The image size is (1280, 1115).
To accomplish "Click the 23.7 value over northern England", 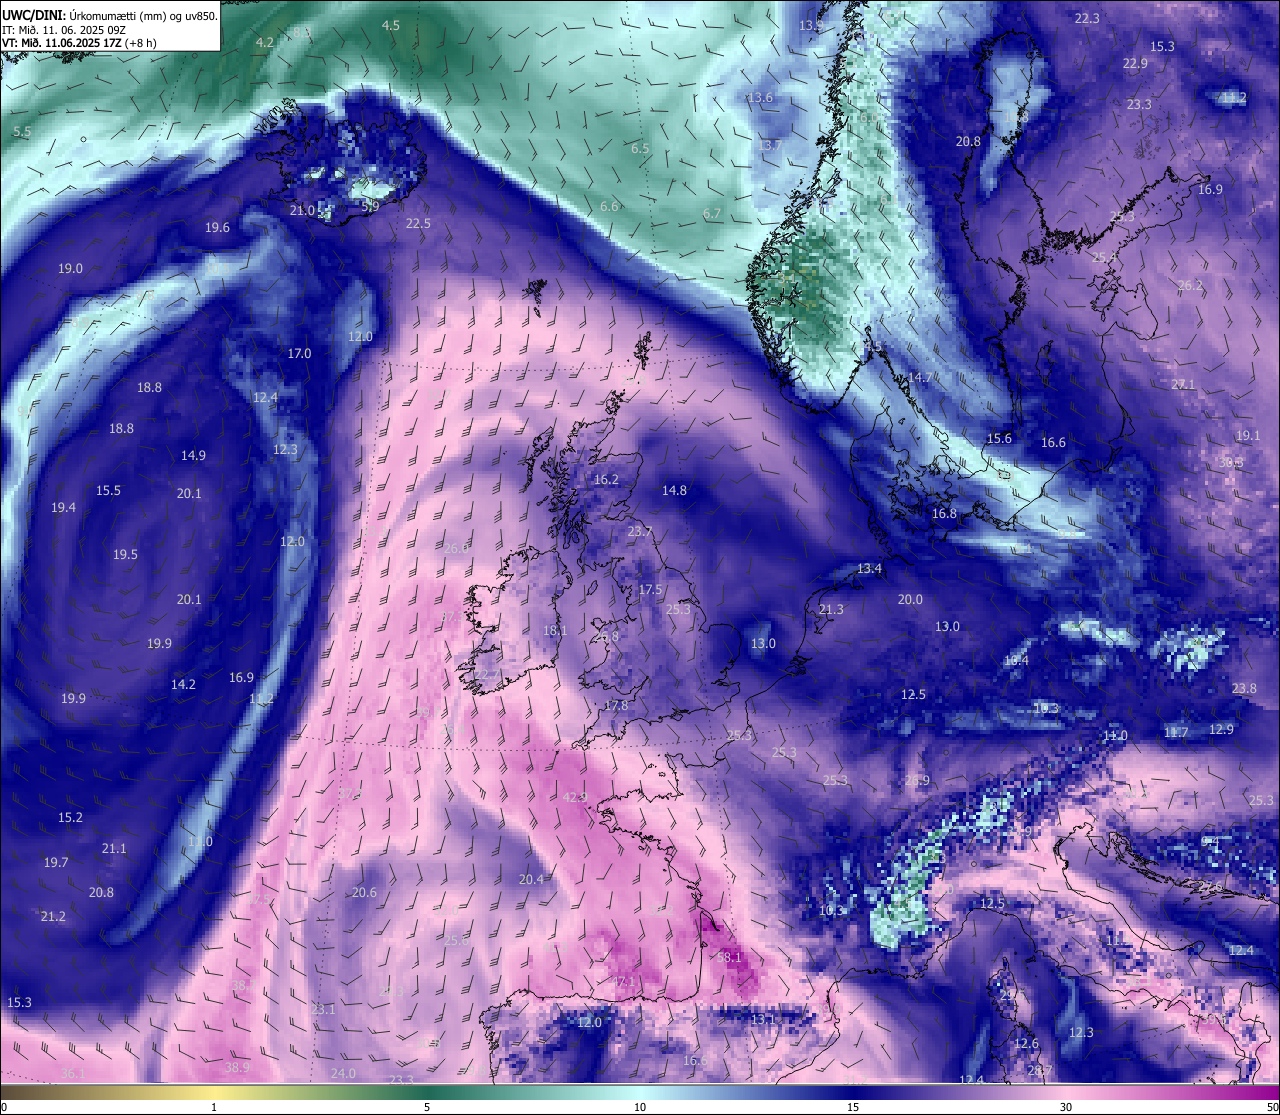I will 639,531.
